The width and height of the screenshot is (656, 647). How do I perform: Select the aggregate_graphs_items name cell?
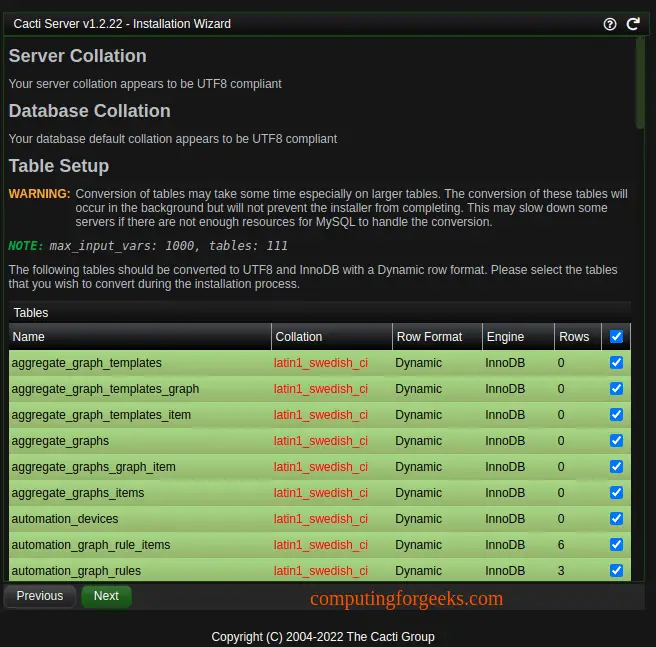(x=78, y=493)
